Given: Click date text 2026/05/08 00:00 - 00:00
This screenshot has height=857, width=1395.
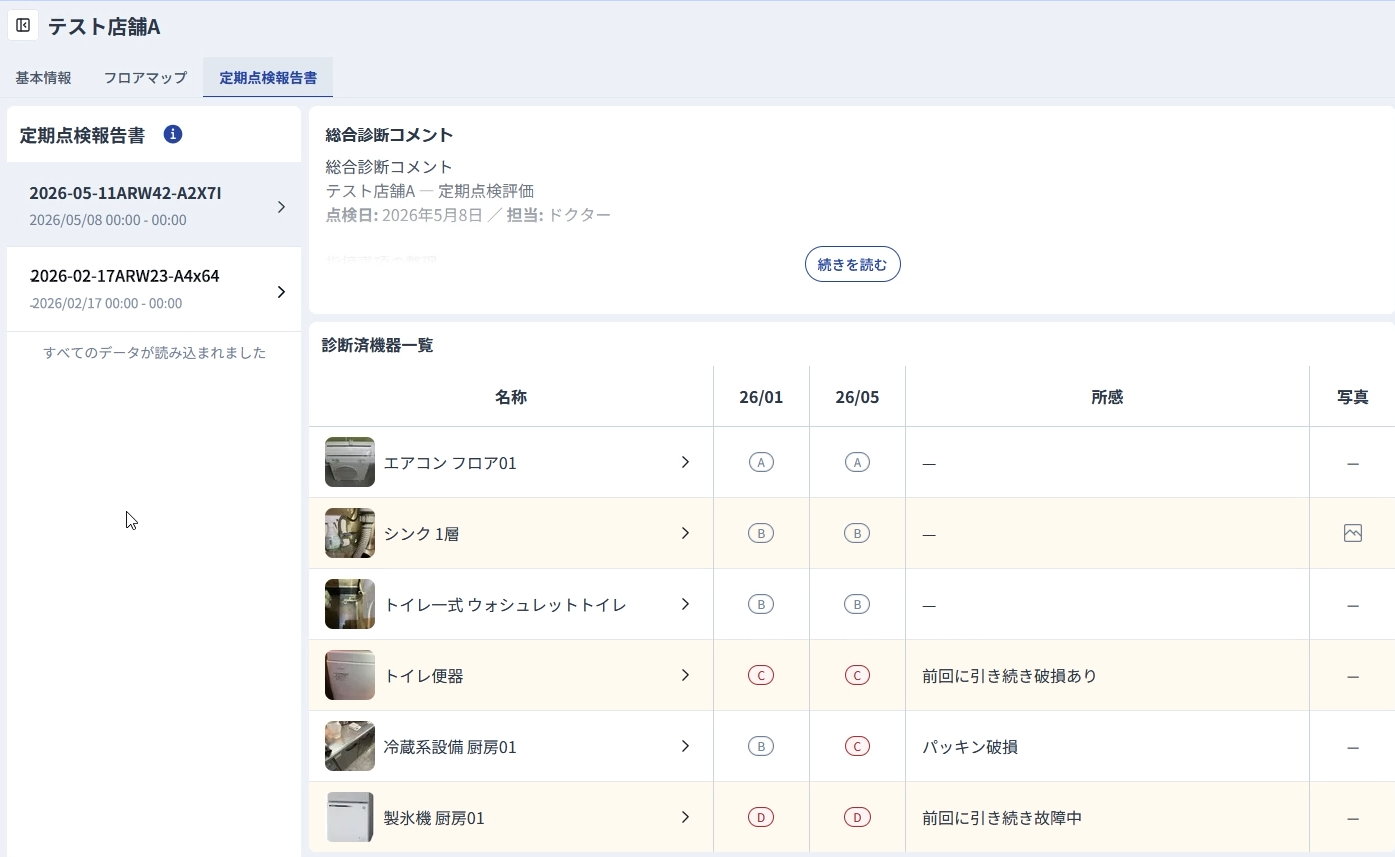Looking at the screenshot, I should 107,220.
